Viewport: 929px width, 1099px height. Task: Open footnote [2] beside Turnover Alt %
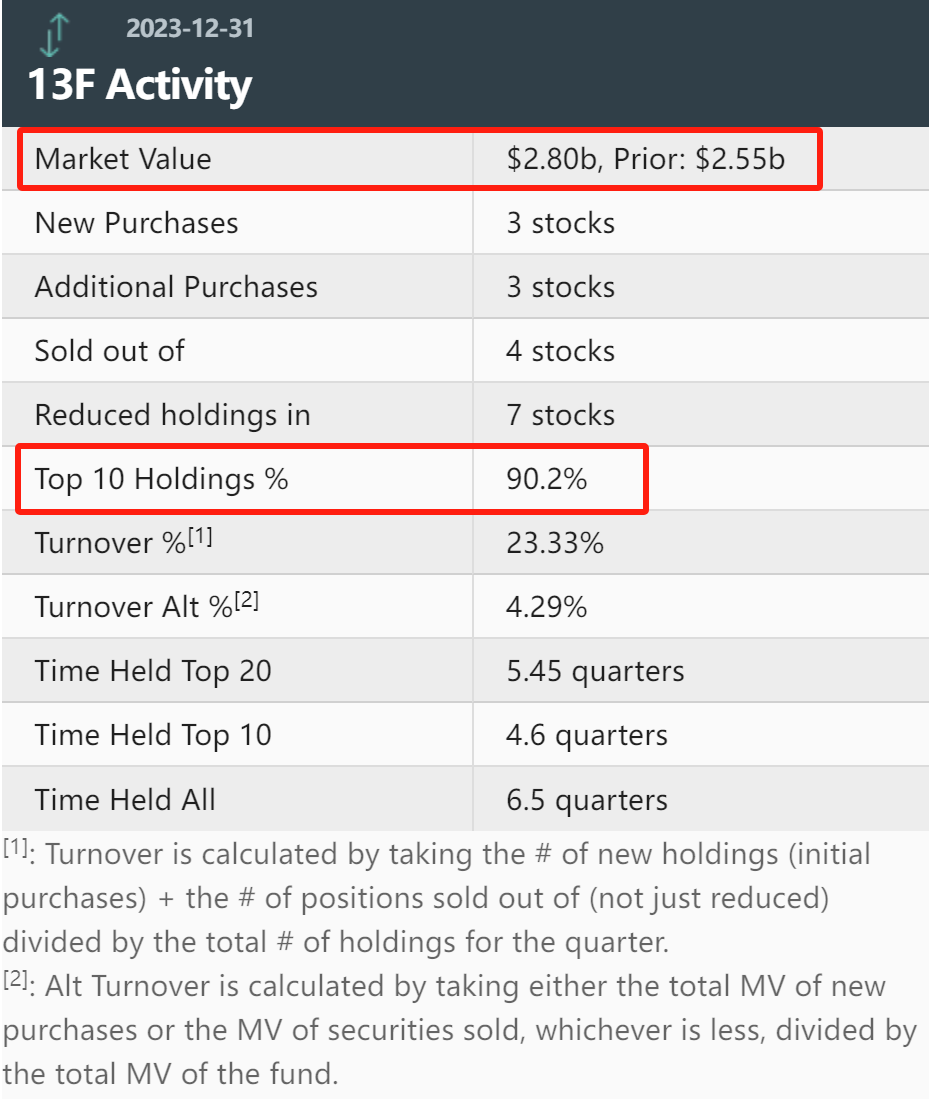pyautogui.click(x=247, y=601)
